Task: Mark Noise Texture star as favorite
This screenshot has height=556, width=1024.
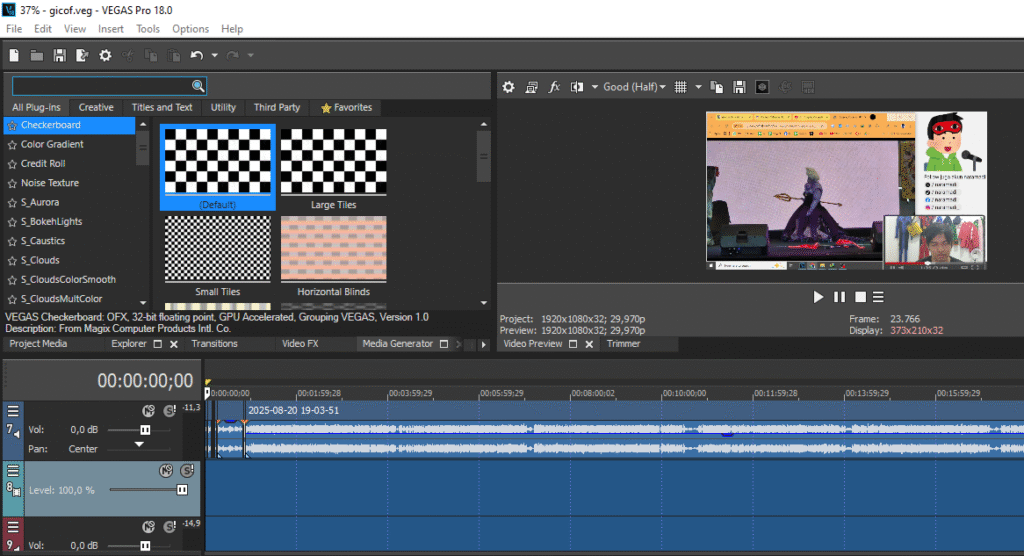Action: [12, 184]
